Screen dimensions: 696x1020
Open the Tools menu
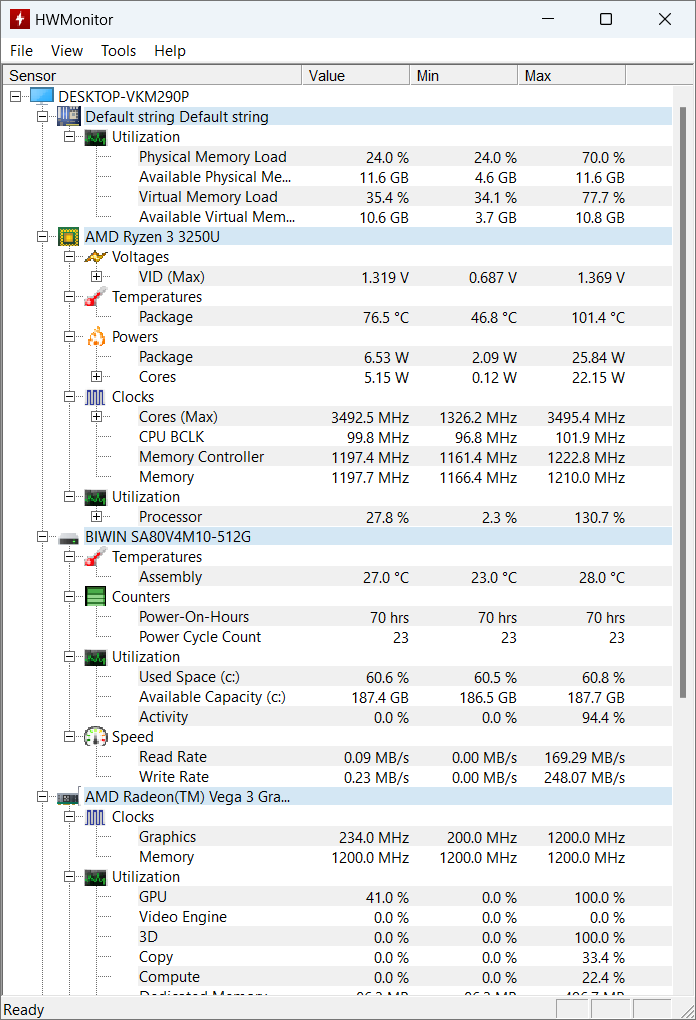point(118,51)
